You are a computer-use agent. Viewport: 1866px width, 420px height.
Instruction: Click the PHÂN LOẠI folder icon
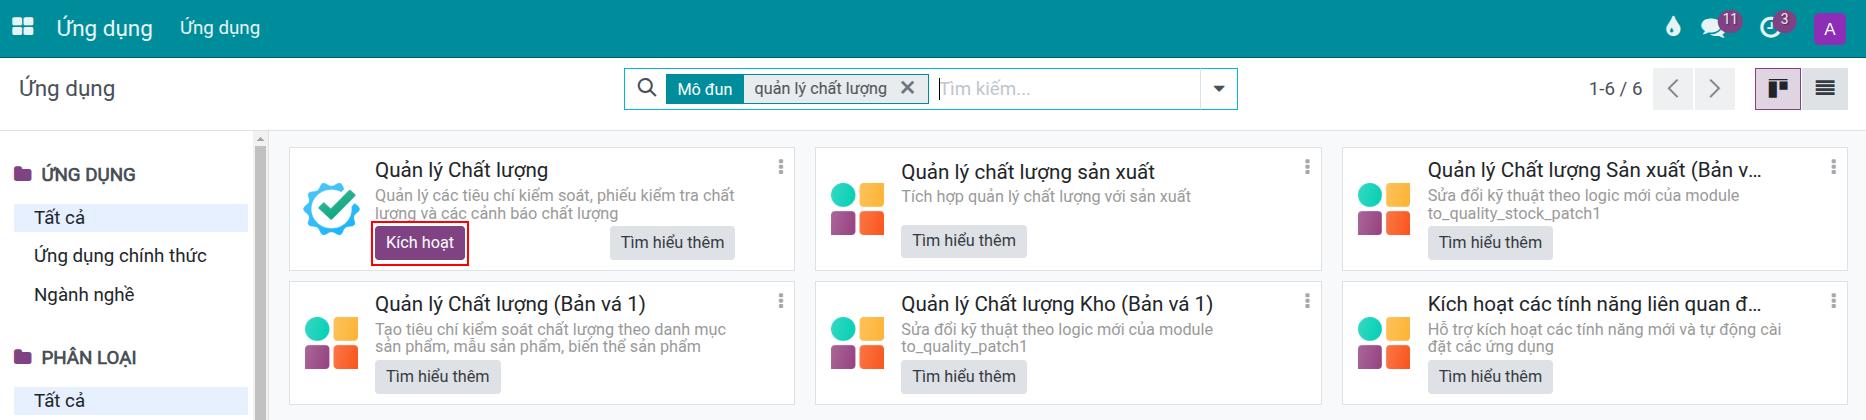(x=23, y=358)
